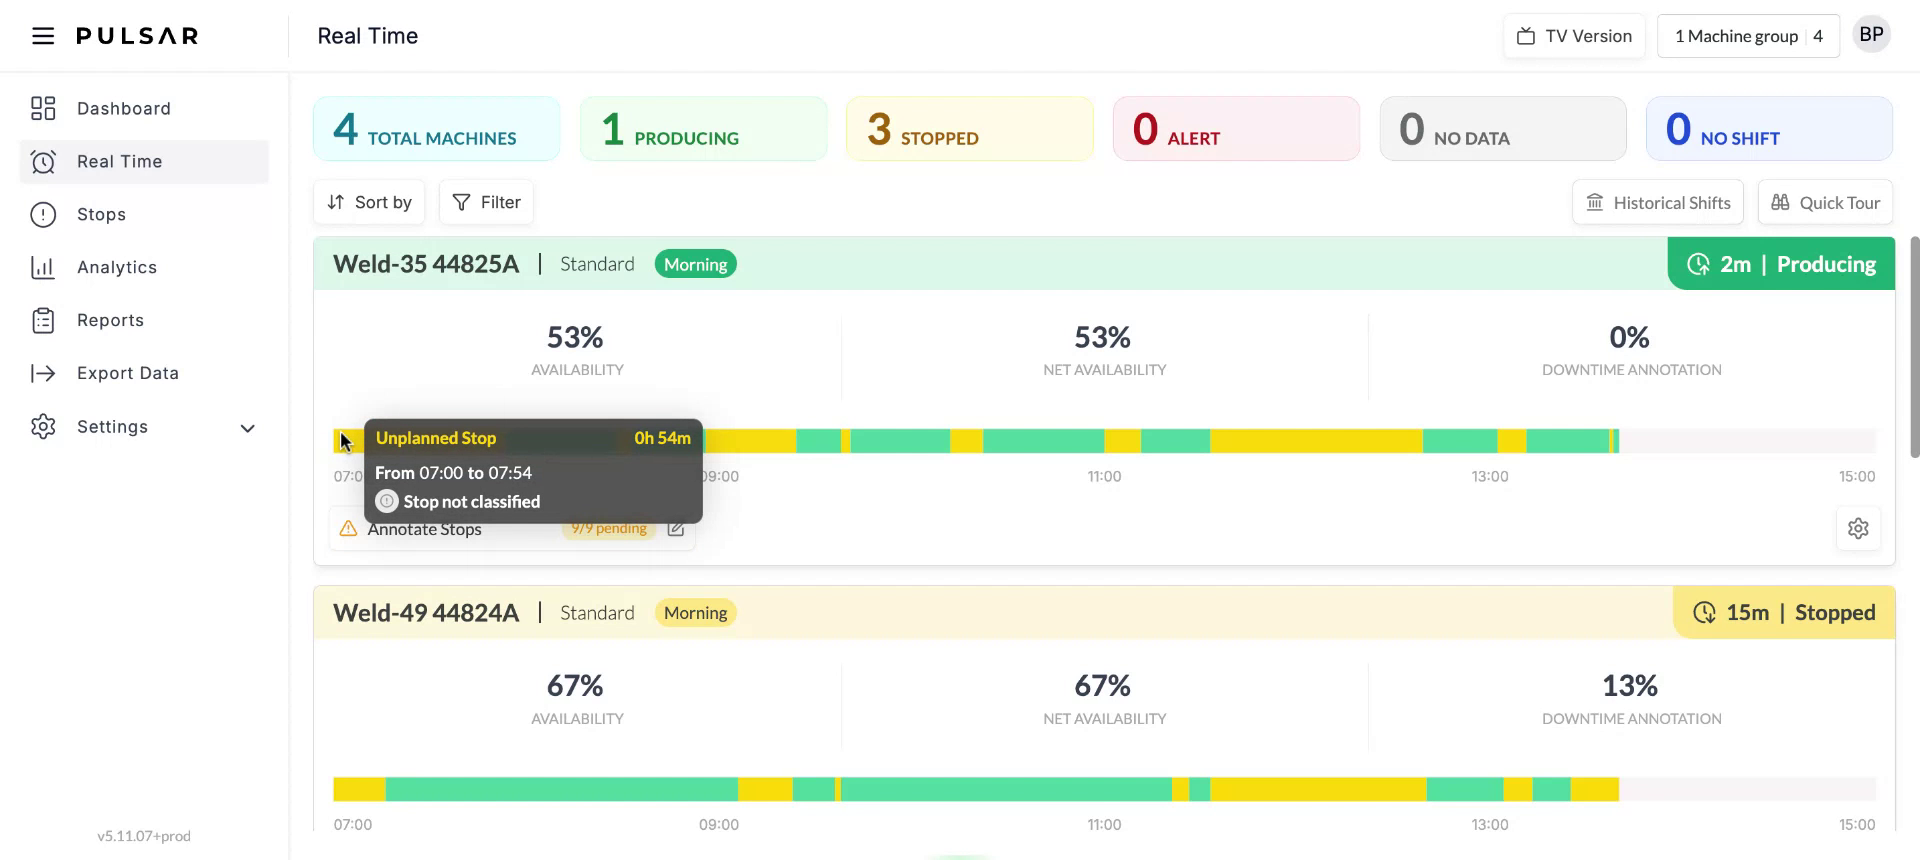Open the hamburger navigation menu
This screenshot has height=860, width=1920.
tap(42, 36)
